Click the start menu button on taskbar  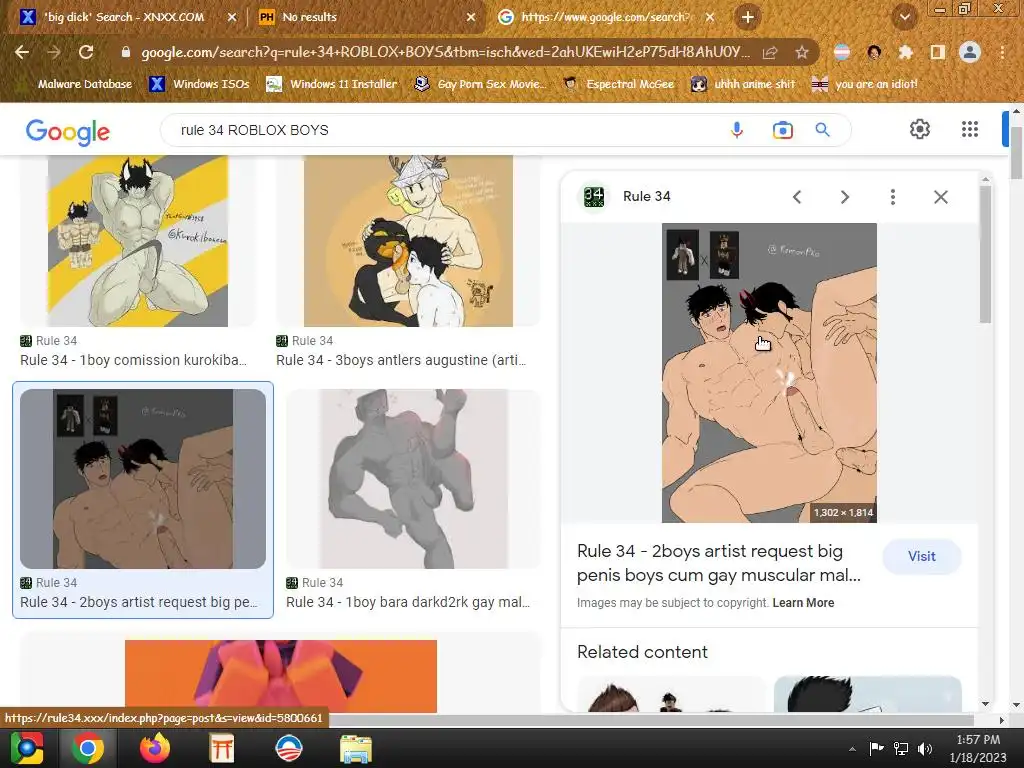pos(26,748)
